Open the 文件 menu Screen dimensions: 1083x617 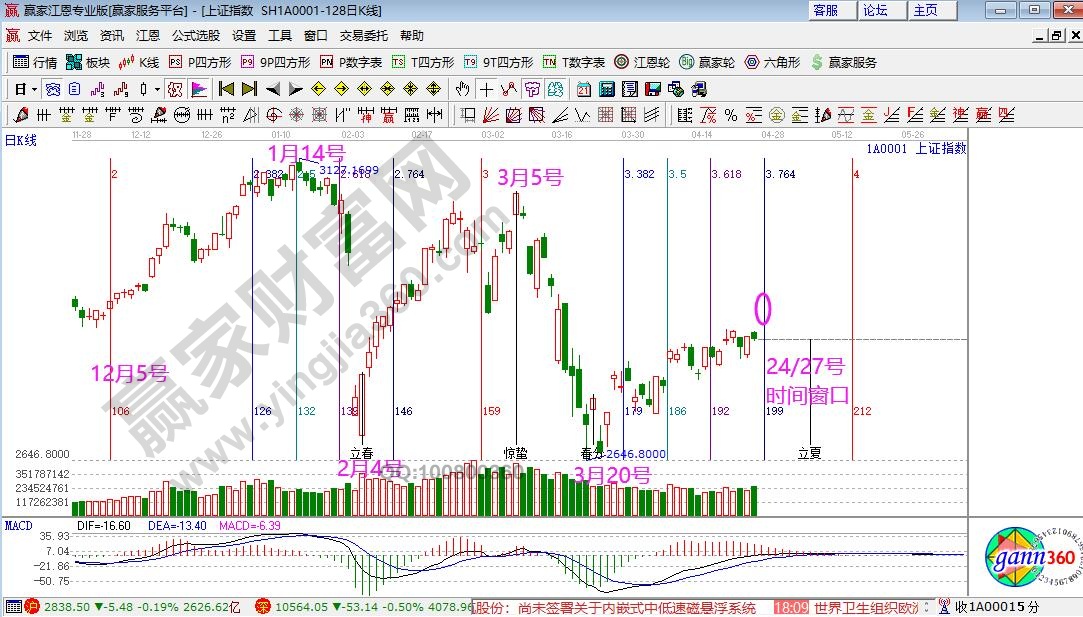click(x=39, y=35)
